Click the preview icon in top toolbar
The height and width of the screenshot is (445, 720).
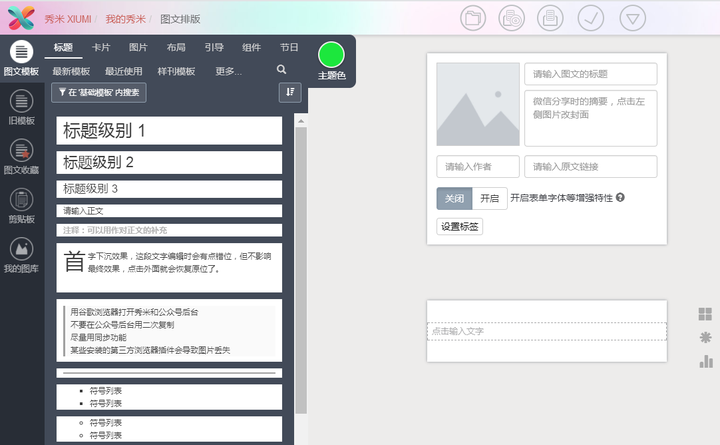[x=512, y=18]
